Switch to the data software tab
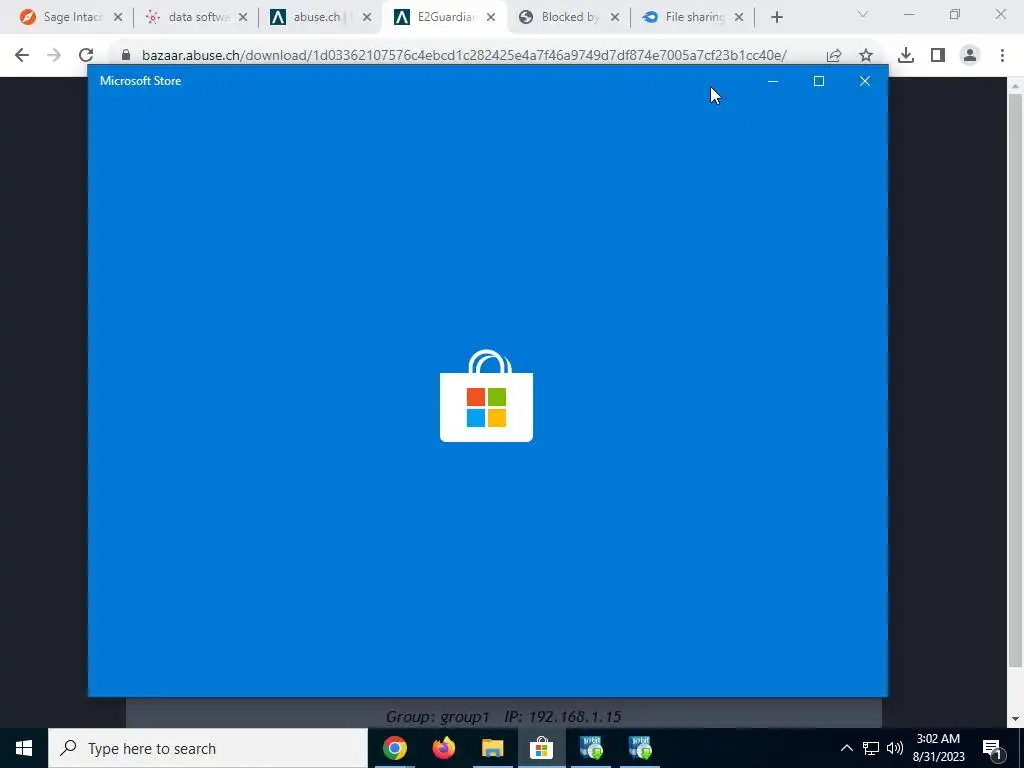This screenshot has height=768, width=1024. 187,18
